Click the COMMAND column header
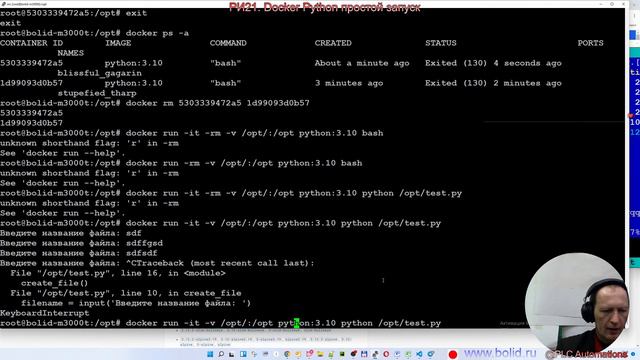The height and width of the screenshot is (360, 640). (228, 43)
